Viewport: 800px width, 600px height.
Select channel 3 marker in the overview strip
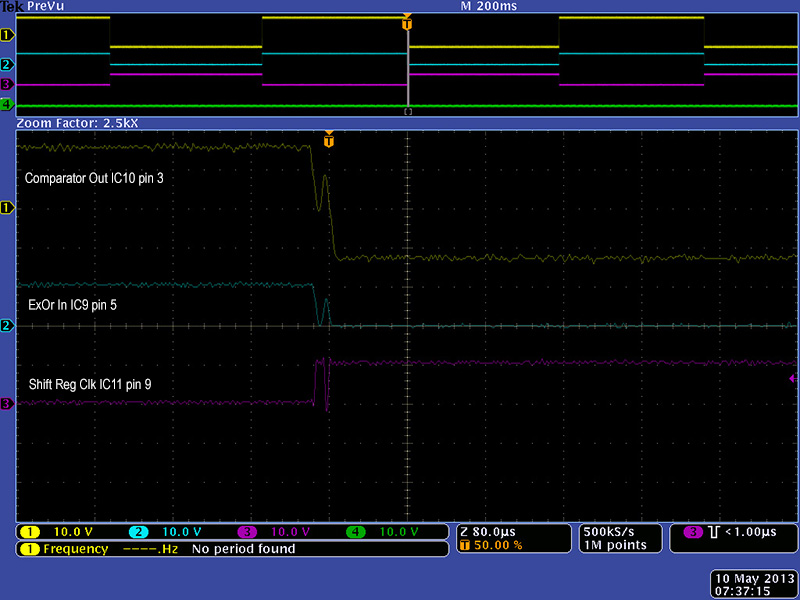point(7,85)
